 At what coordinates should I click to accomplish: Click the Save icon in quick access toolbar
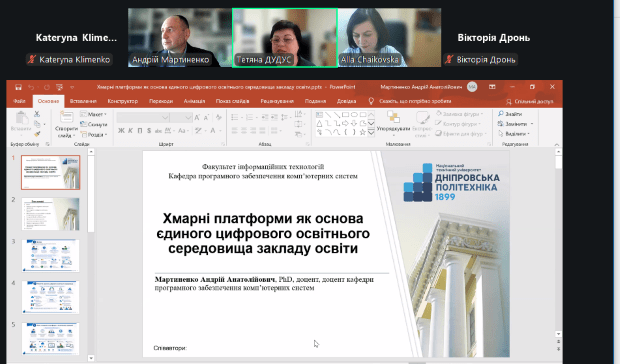(18, 87)
